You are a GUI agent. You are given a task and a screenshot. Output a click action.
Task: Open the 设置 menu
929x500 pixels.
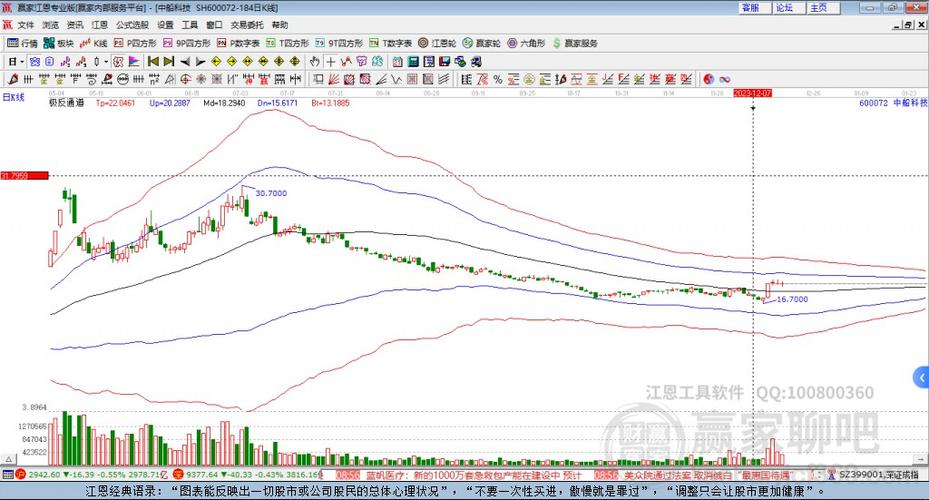point(165,25)
